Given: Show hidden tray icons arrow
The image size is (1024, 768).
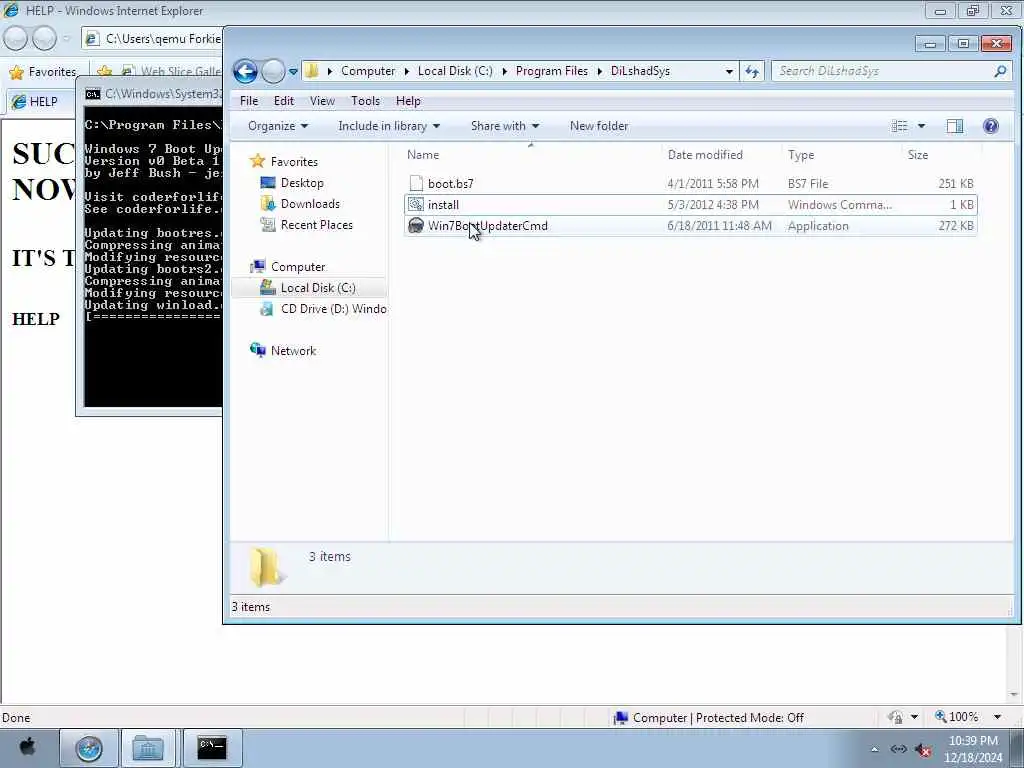Looking at the screenshot, I should pos(874,750).
